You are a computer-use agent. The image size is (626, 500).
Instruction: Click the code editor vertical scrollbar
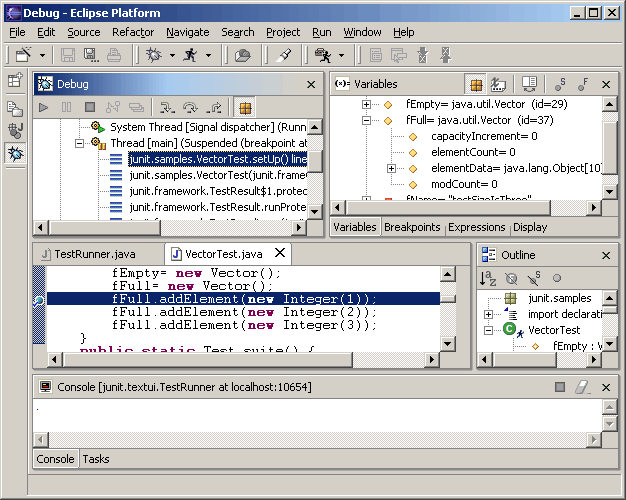pyautogui.click(x=449, y=320)
